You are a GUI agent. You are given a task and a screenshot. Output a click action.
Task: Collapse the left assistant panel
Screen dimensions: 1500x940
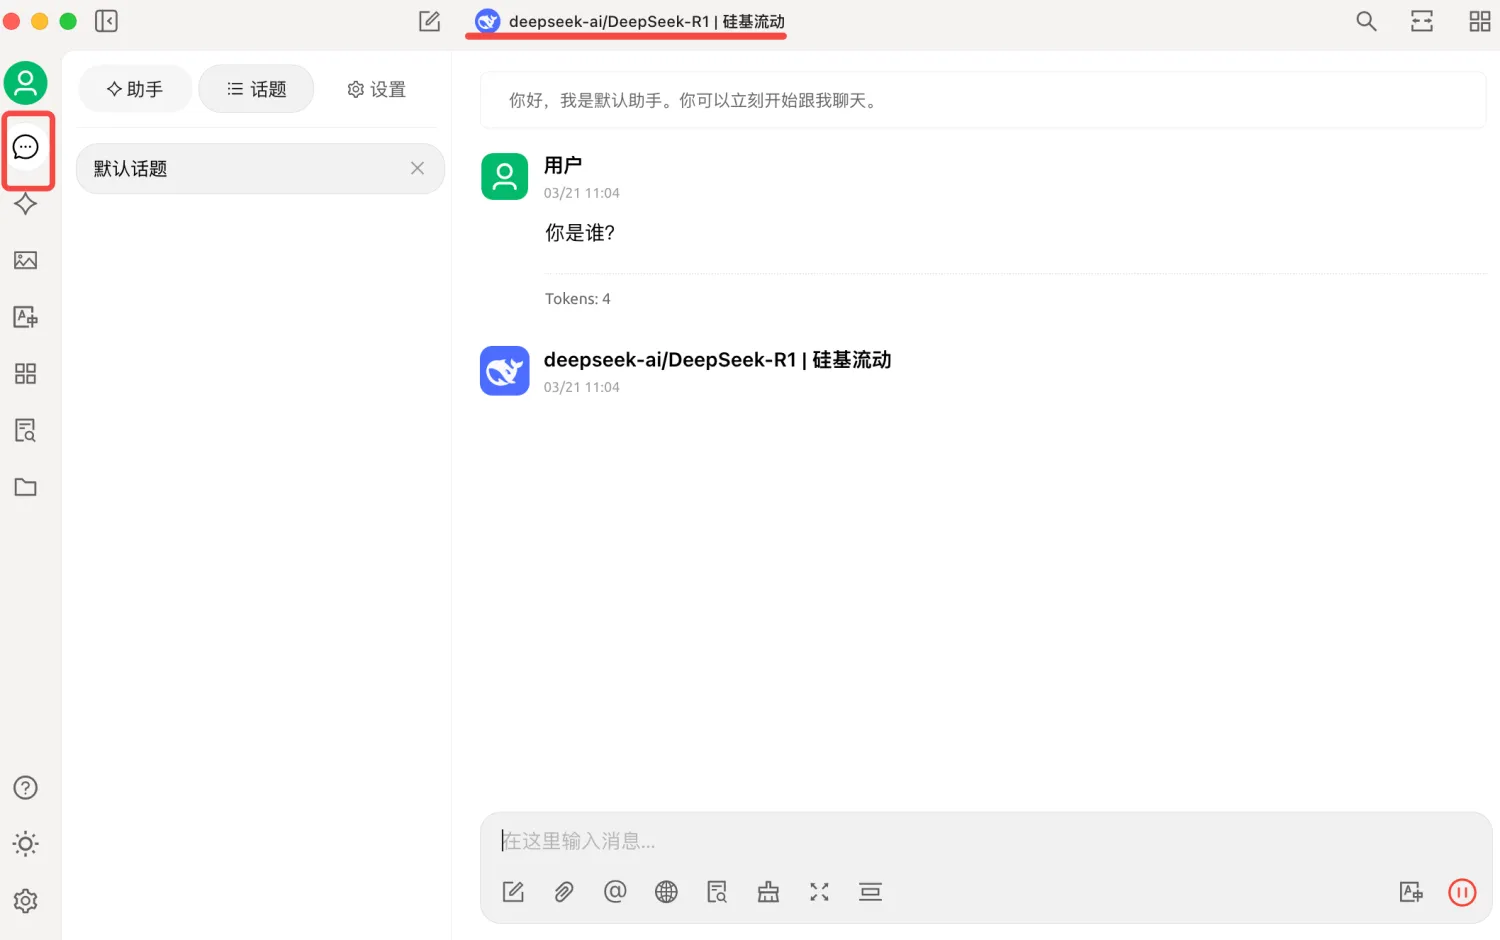[106, 21]
